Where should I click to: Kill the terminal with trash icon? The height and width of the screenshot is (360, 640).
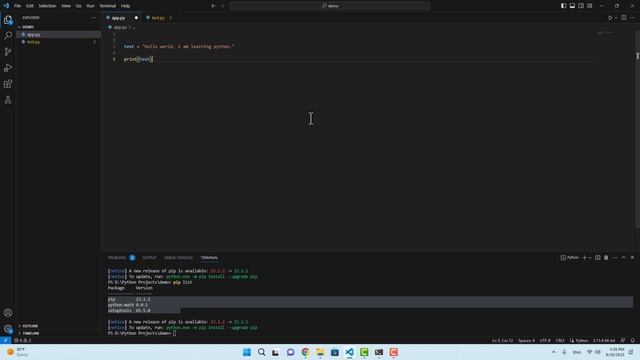[x=606, y=258]
